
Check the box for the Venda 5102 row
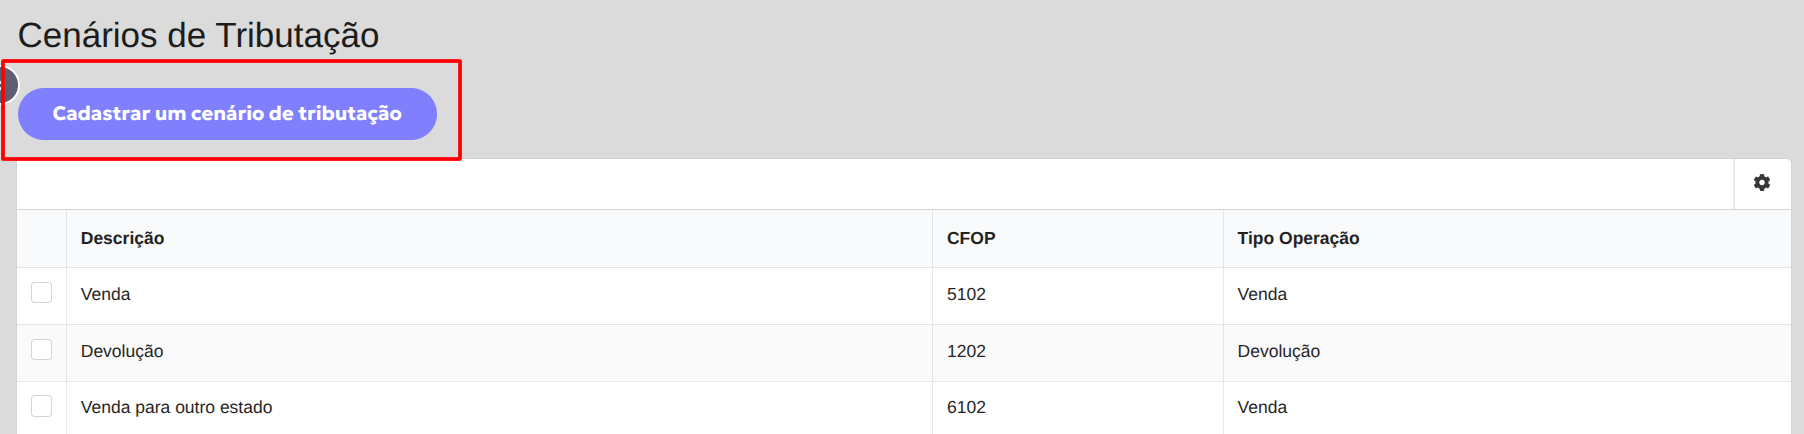pos(41,292)
